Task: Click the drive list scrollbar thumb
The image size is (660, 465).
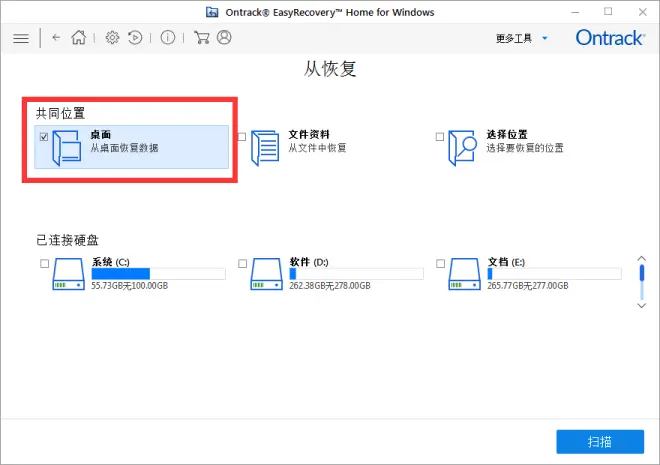Action: coord(641,273)
